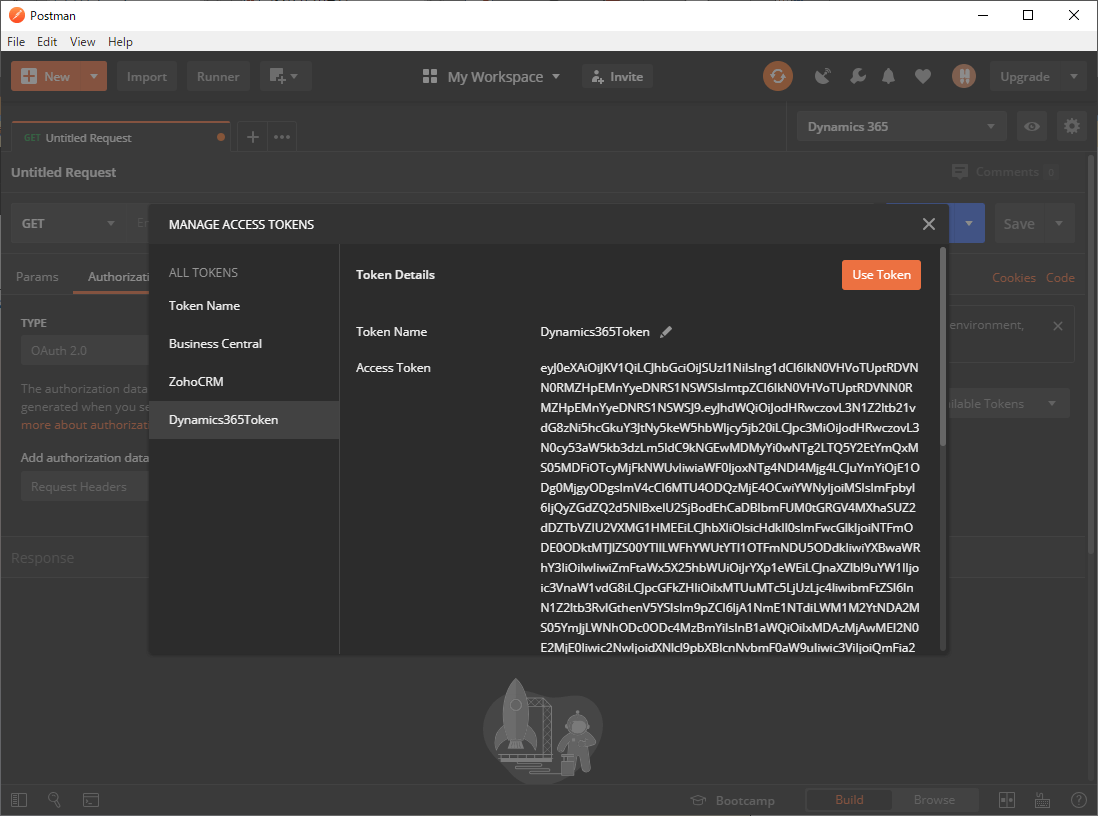Screen dimensions: 1098x816
Task: Click the sync status icon
Action: tap(777, 76)
